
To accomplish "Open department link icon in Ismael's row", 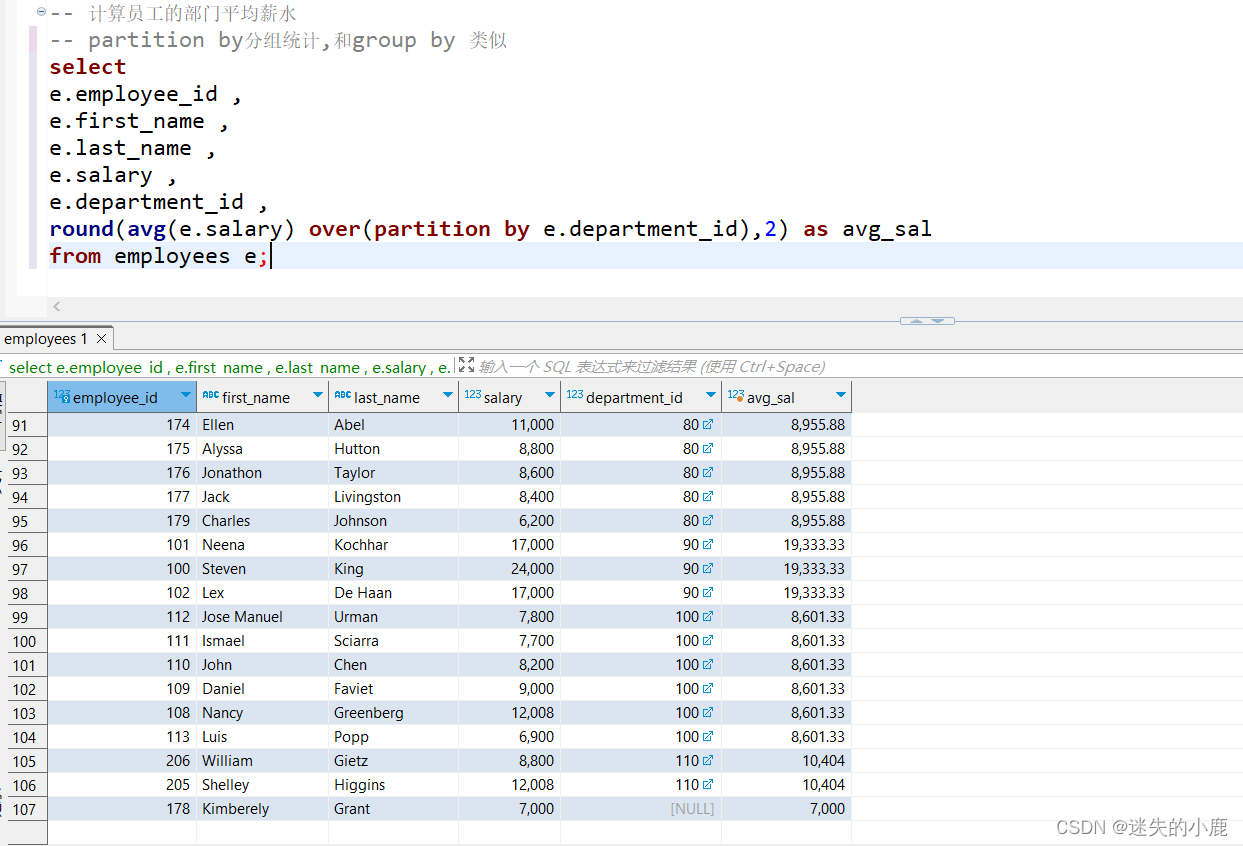I will click(x=708, y=640).
